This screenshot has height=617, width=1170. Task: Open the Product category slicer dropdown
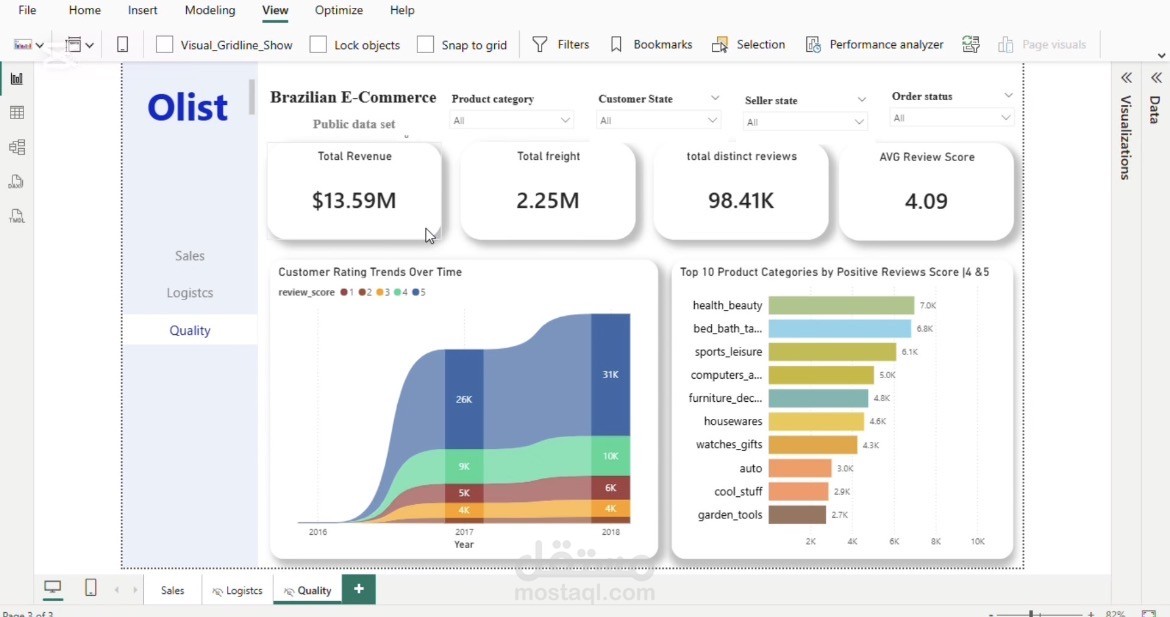pos(511,120)
